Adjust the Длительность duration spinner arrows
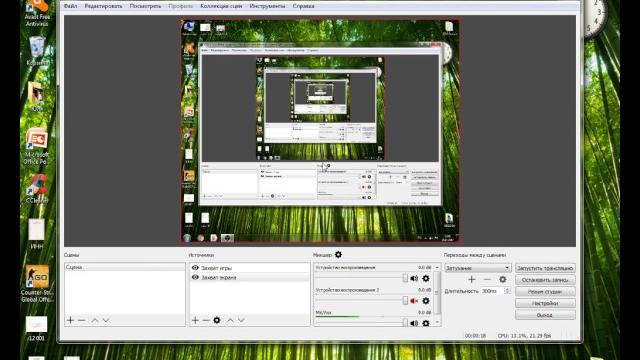640x360 pixels. (507, 291)
